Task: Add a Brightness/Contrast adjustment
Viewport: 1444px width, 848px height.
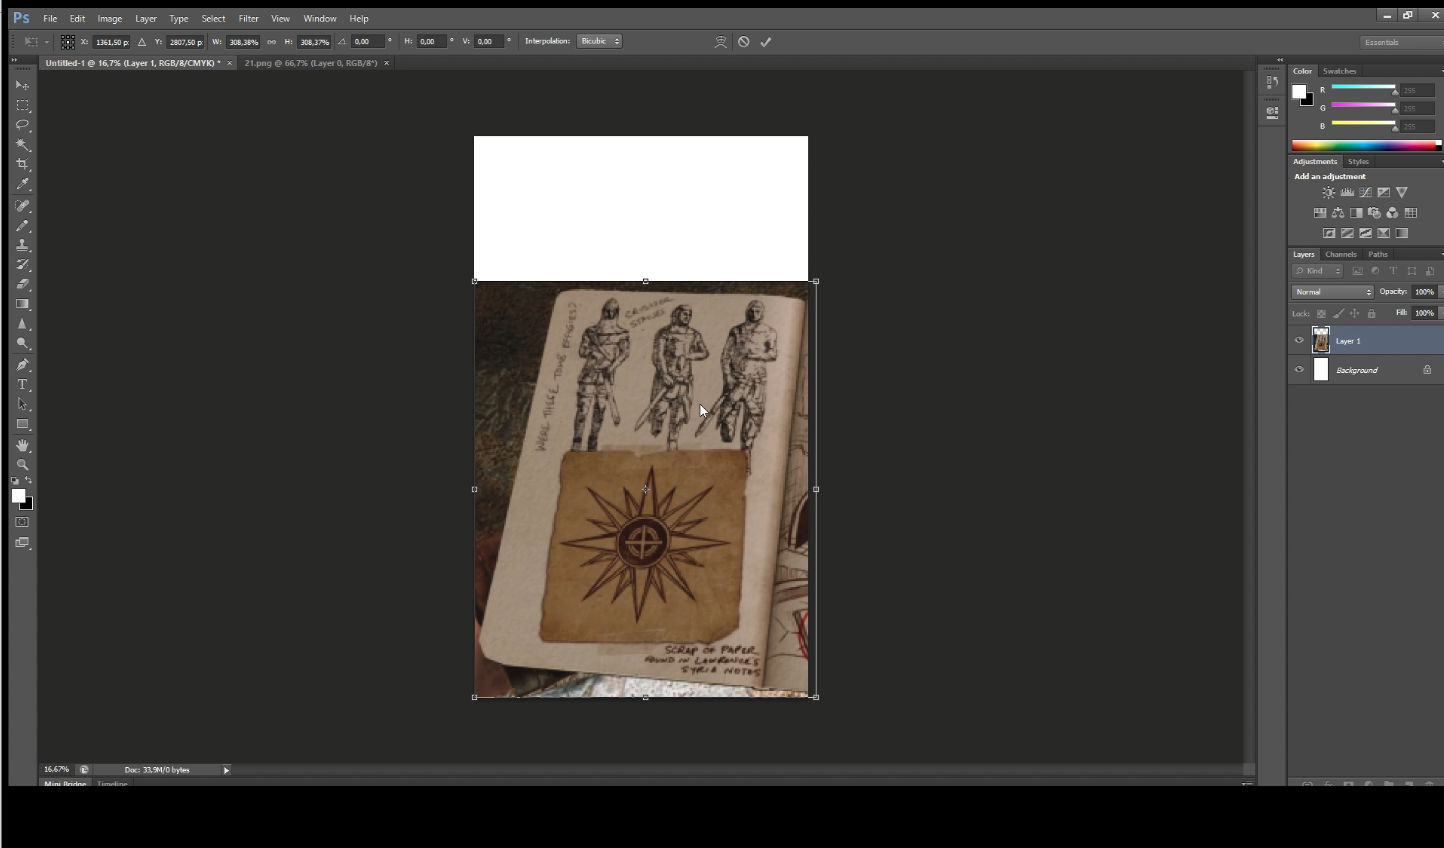Action: click(x=1329, y=192)
